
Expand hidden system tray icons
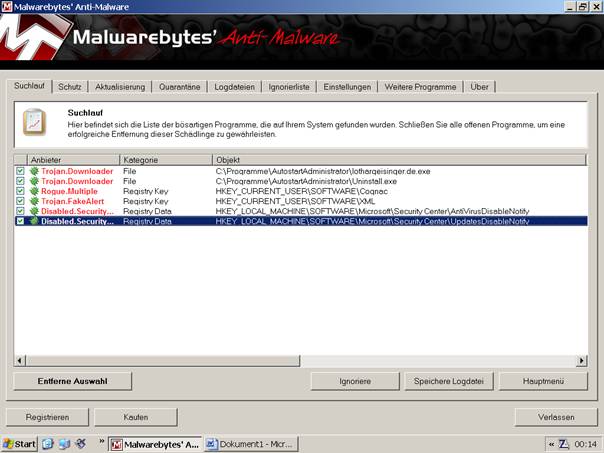click(x=551, y=445)
